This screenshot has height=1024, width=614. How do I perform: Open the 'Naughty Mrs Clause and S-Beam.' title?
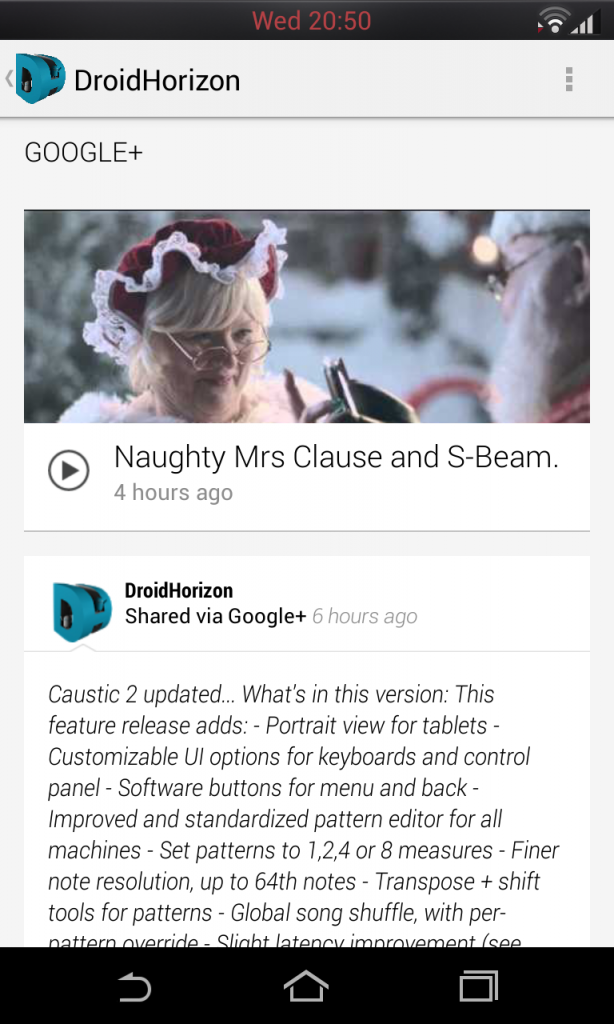336,457
